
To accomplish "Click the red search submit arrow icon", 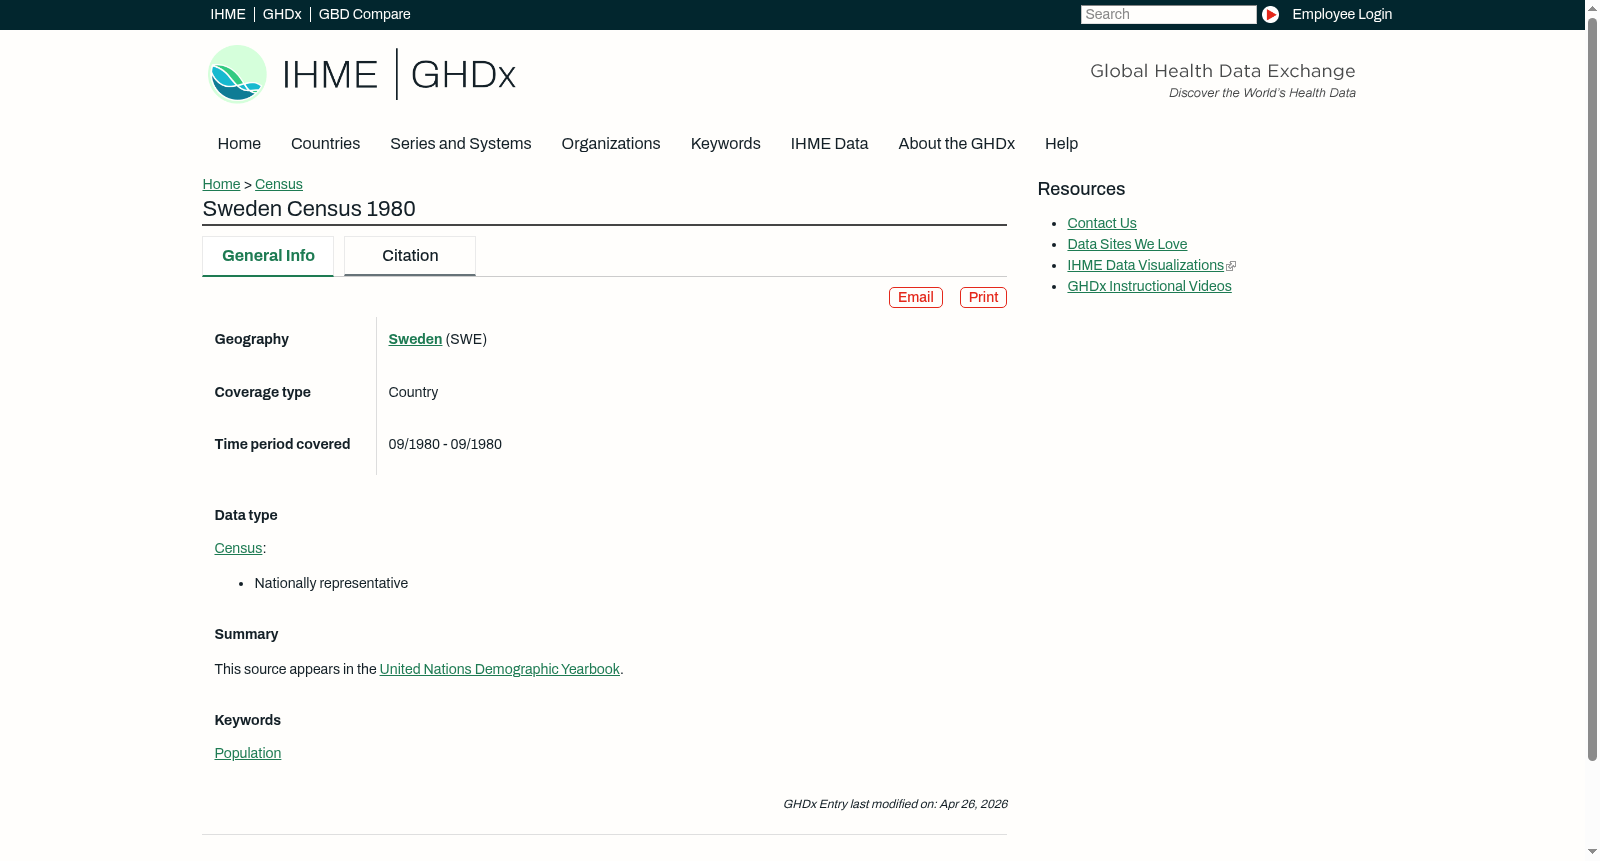I will click(x=1270, y=14).
